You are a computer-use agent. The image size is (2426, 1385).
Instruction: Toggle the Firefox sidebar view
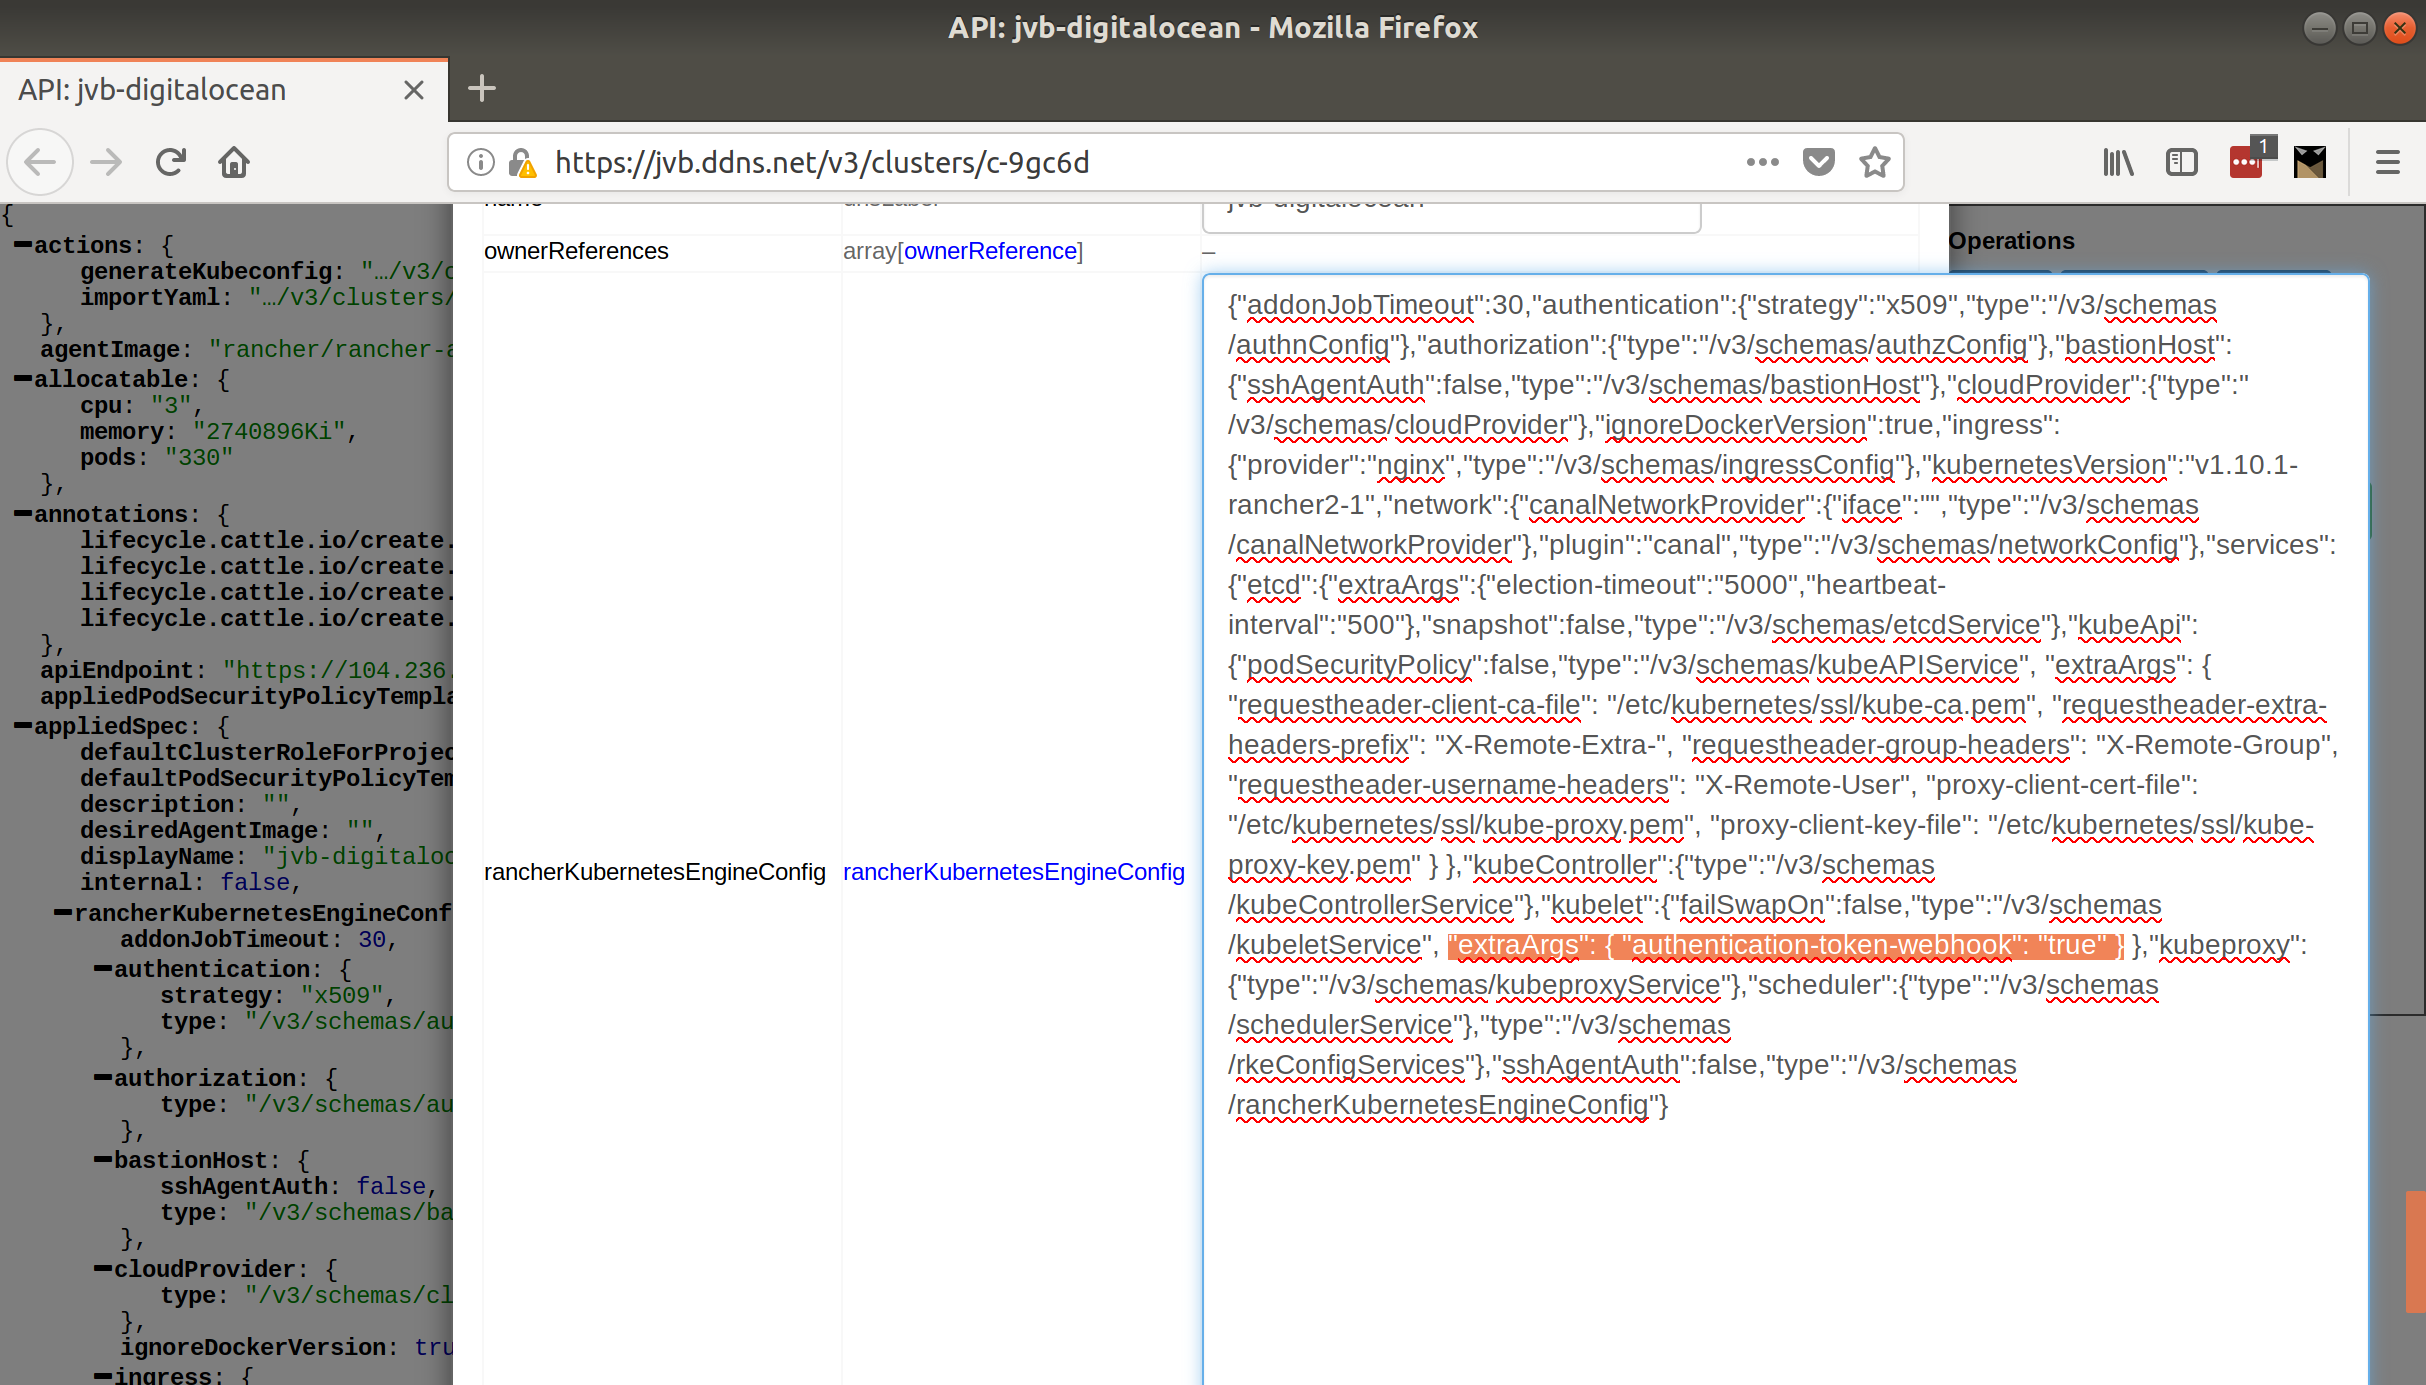[x=2181, y=162]
